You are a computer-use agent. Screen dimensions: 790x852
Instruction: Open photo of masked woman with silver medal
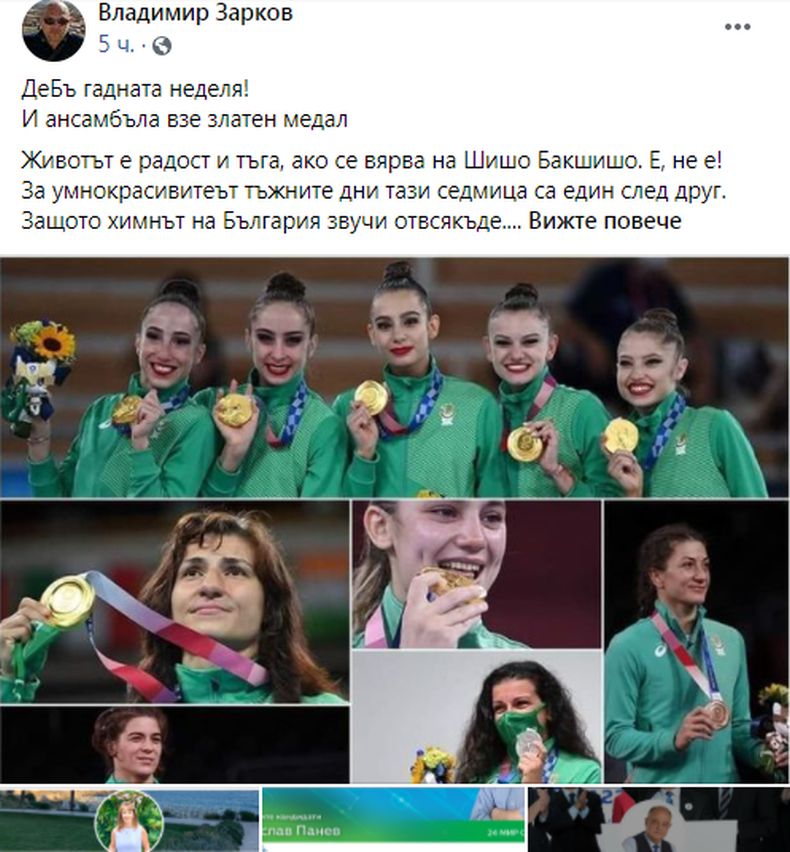point(477,717)
